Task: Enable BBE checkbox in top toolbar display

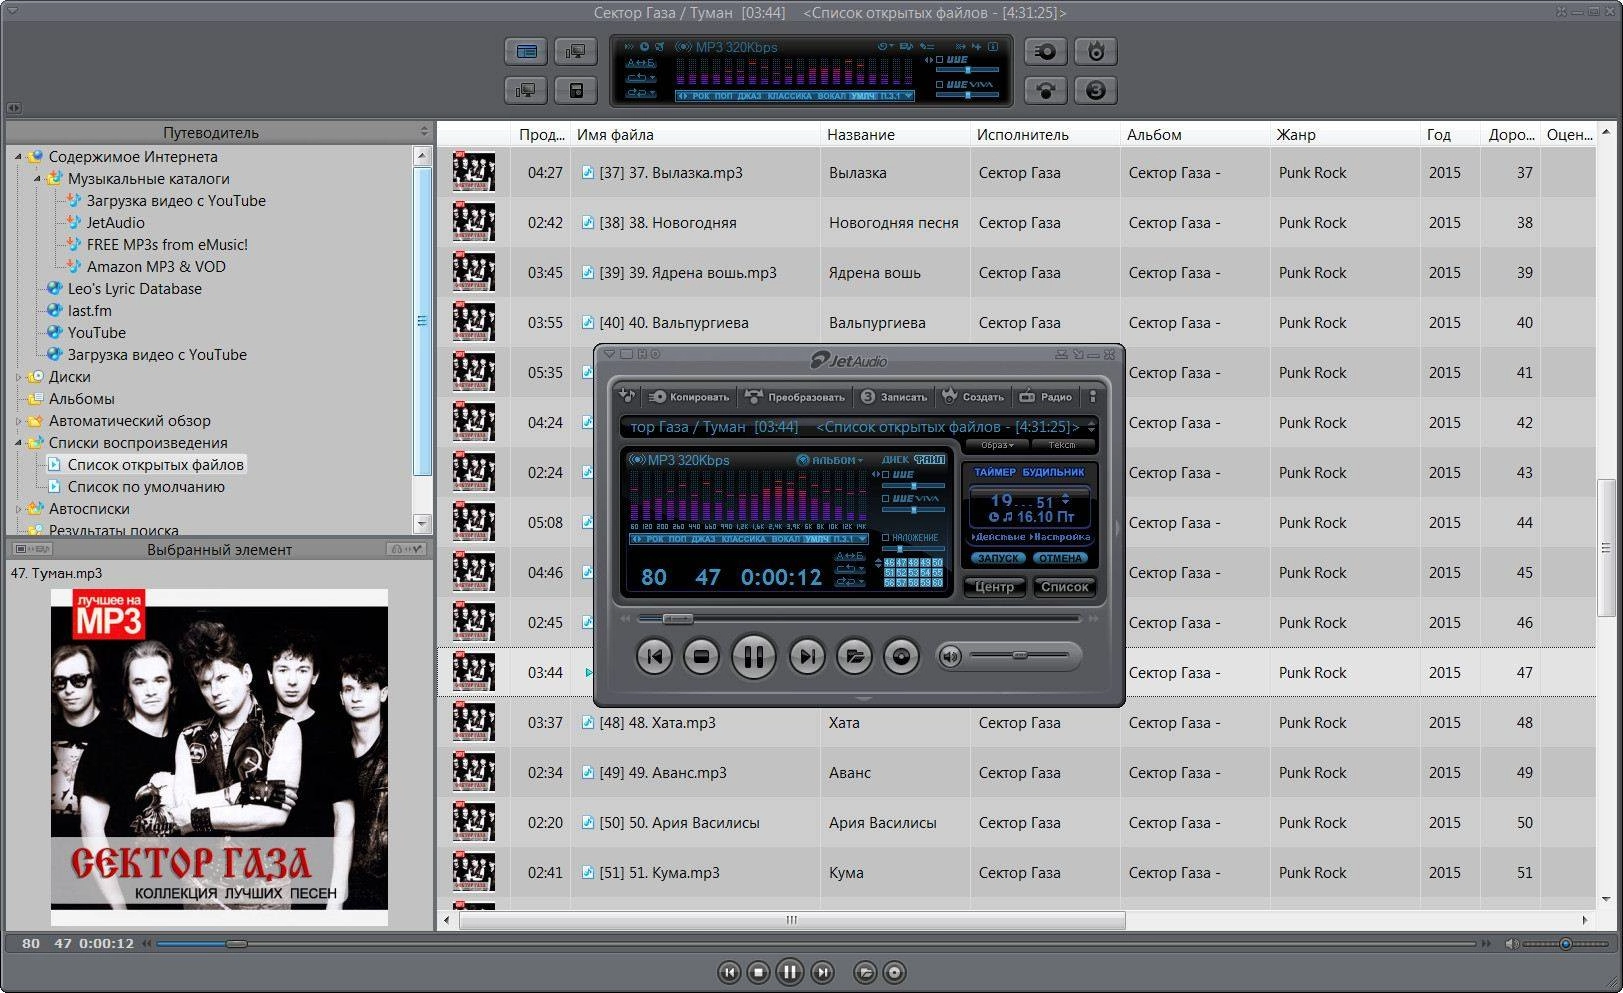Action: point(939,60)
